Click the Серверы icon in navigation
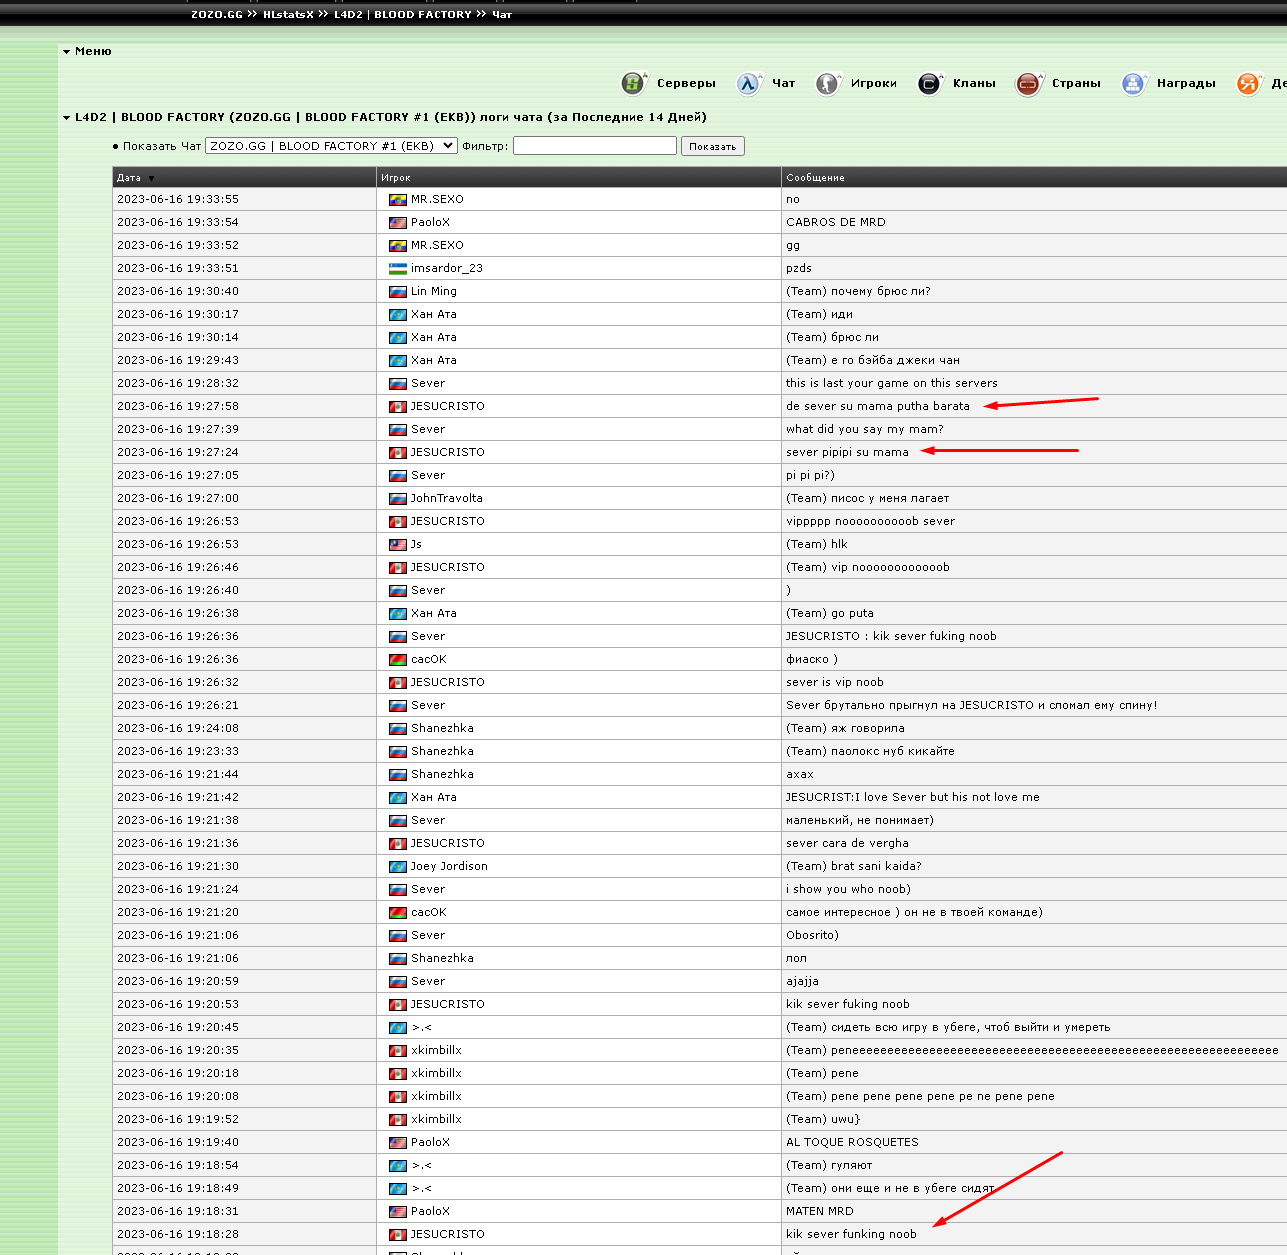1287x1255 pixels. tap(633, 83)
